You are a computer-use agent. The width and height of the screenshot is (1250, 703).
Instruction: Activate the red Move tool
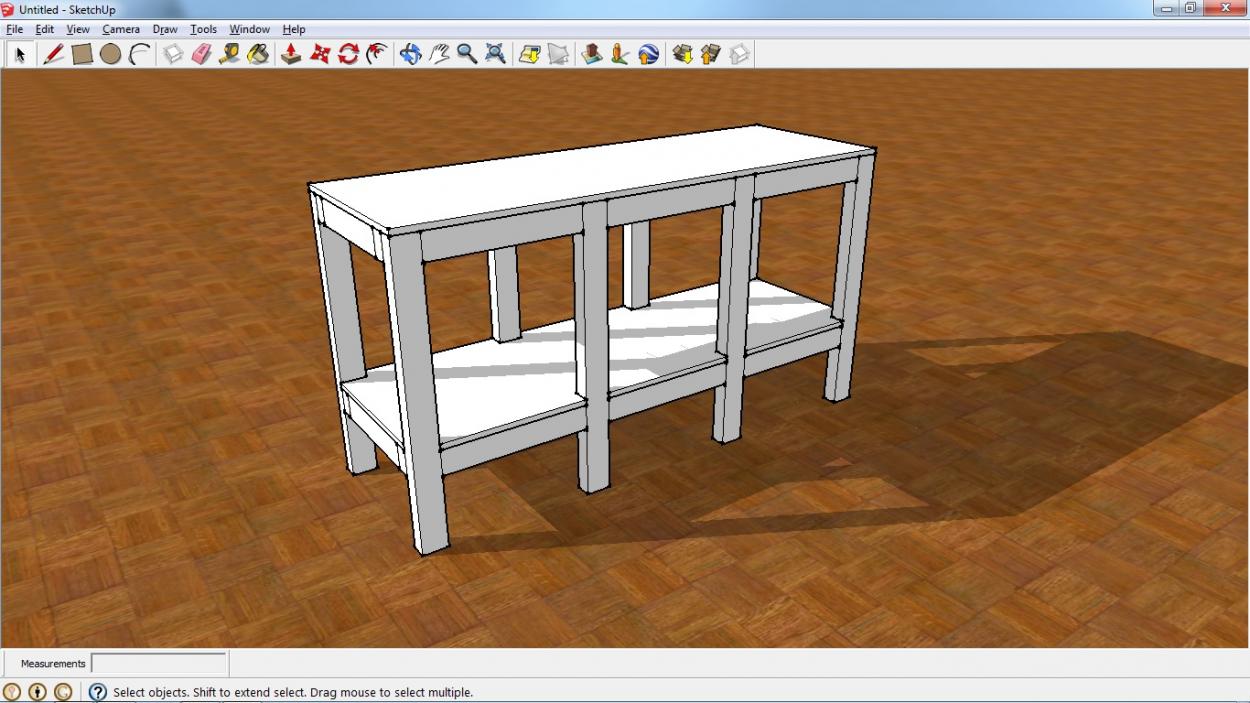click(320, 54)
